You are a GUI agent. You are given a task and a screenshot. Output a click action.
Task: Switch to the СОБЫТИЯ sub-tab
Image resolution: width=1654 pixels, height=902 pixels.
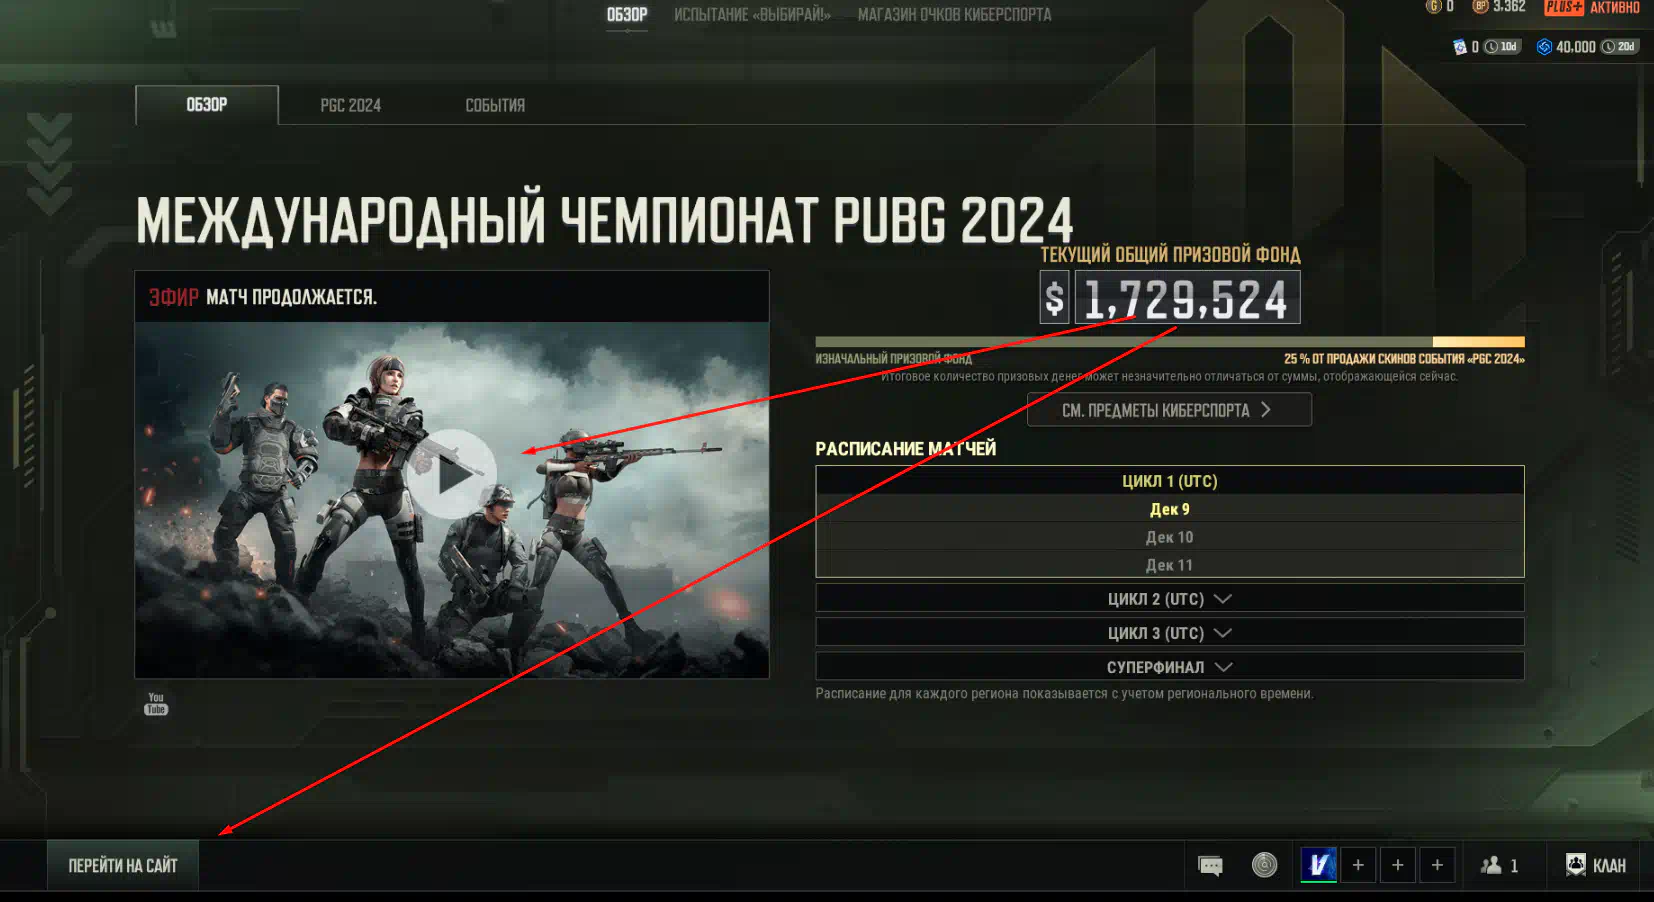point(495,106)
